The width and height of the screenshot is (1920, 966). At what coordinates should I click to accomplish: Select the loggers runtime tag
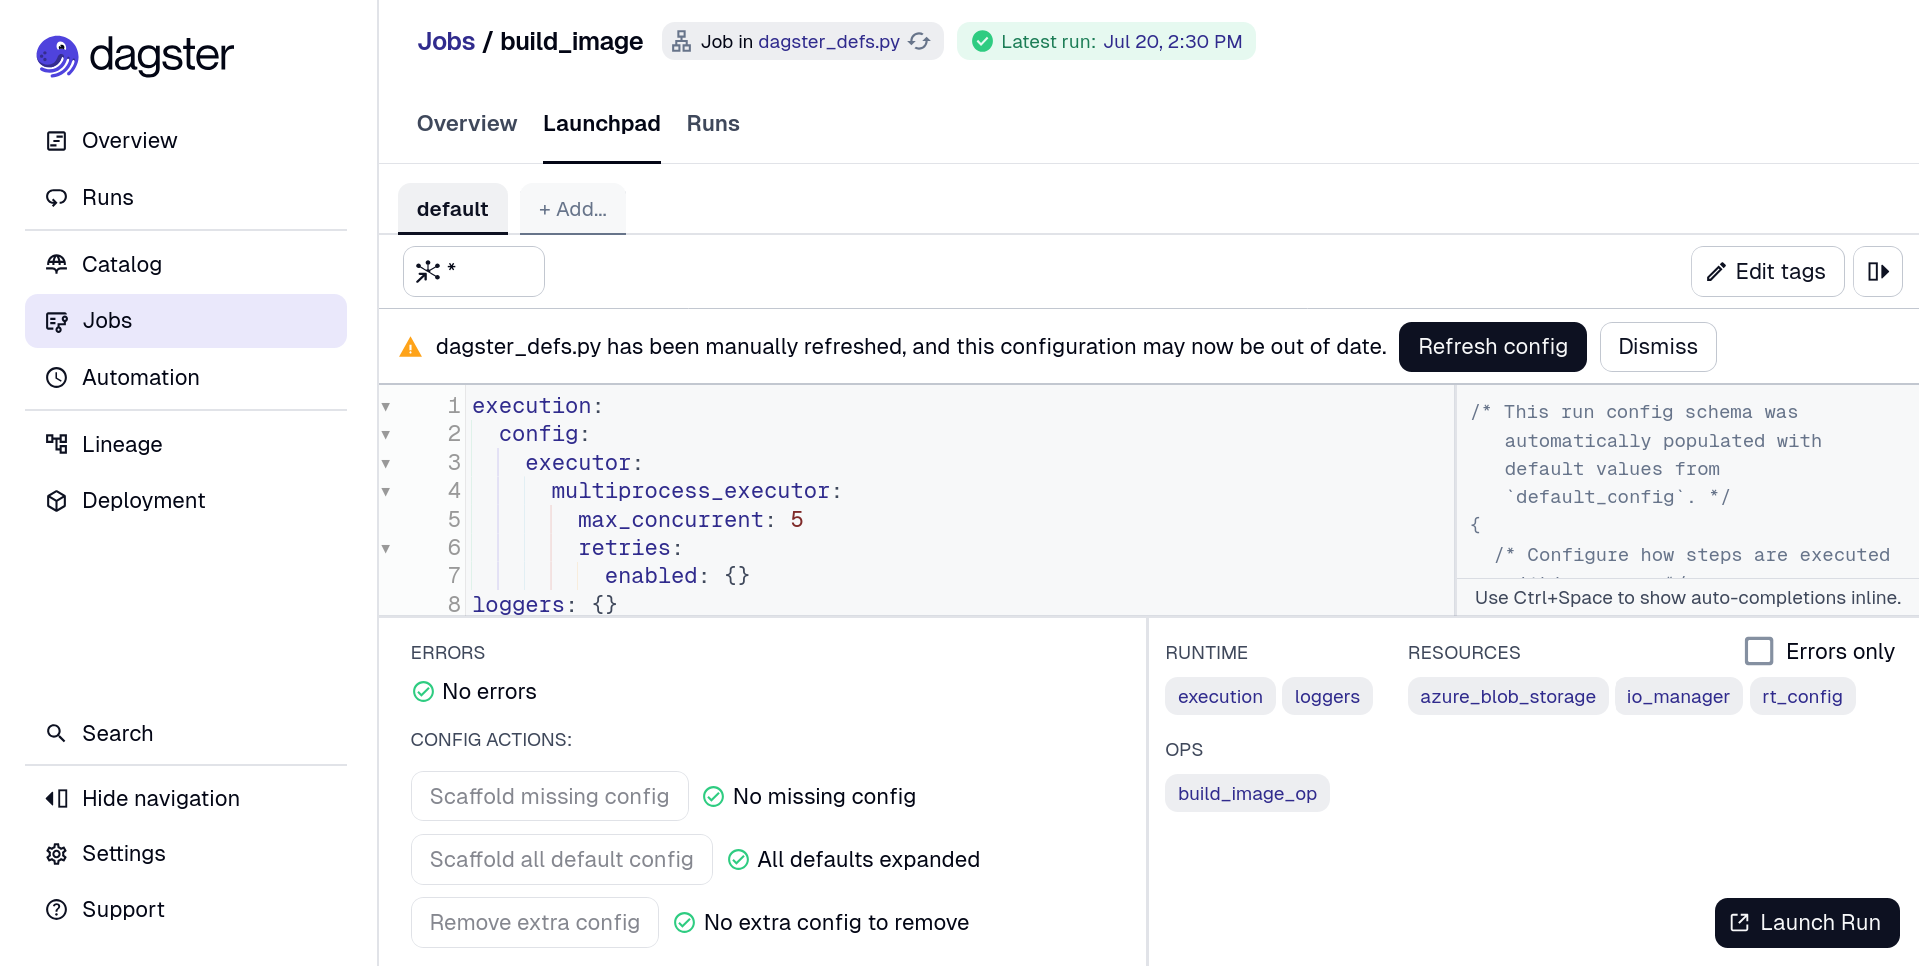point(1327,696)
